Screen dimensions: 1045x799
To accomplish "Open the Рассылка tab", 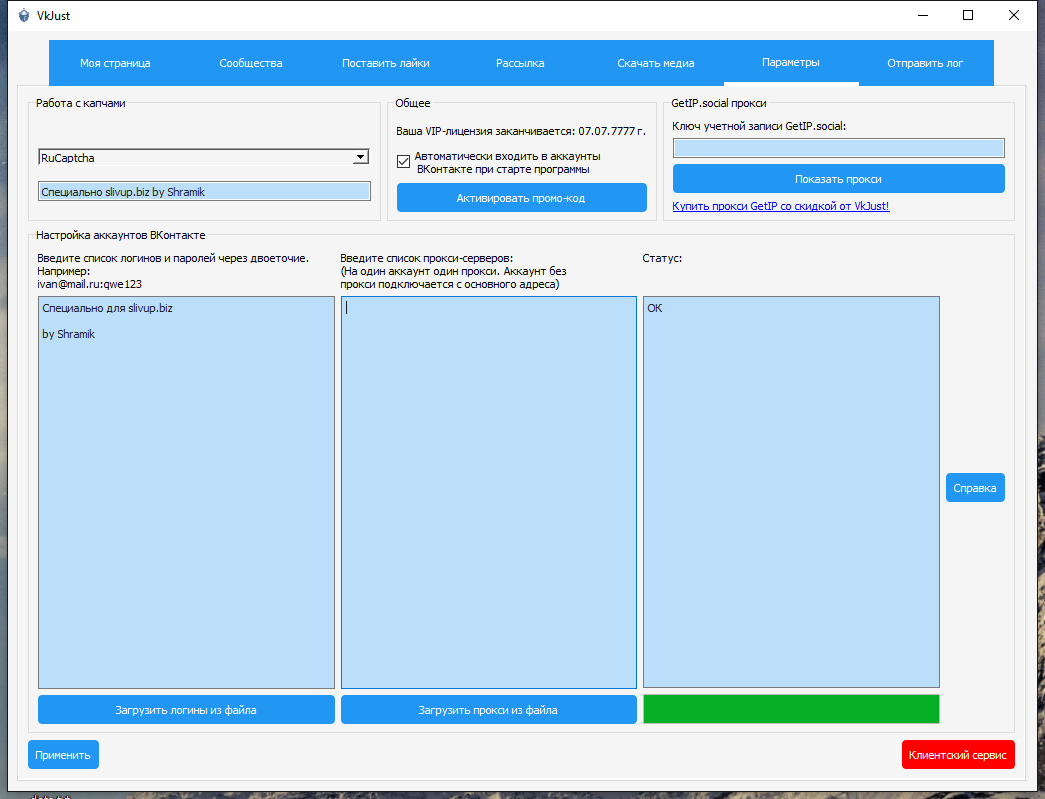I will pyautogui.click(x=520, y=63).
